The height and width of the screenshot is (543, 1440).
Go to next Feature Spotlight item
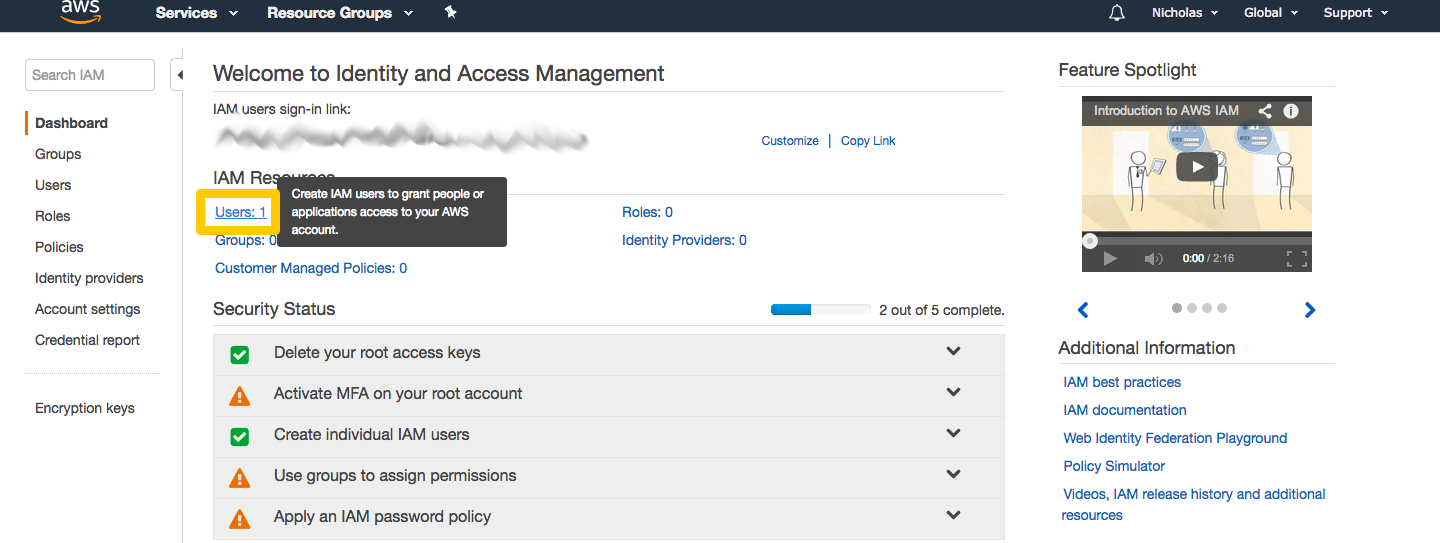point(1310,310)
